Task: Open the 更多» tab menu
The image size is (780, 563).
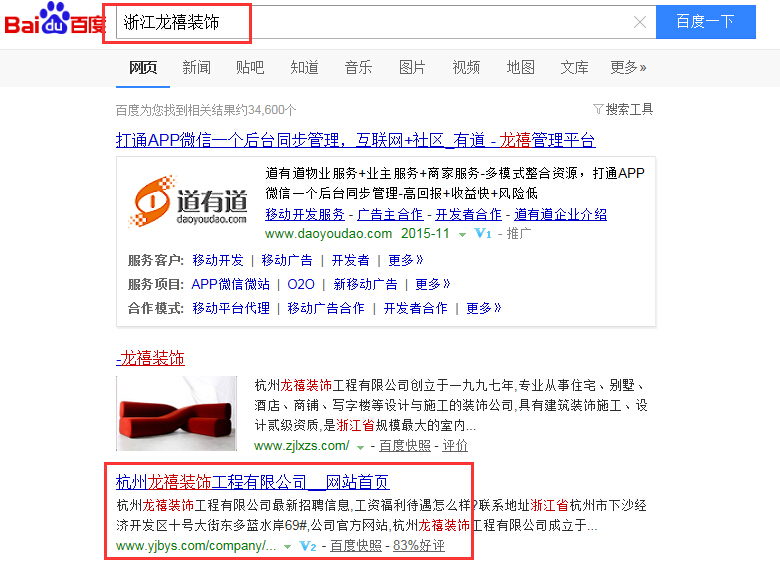Action: click(628, 67)
